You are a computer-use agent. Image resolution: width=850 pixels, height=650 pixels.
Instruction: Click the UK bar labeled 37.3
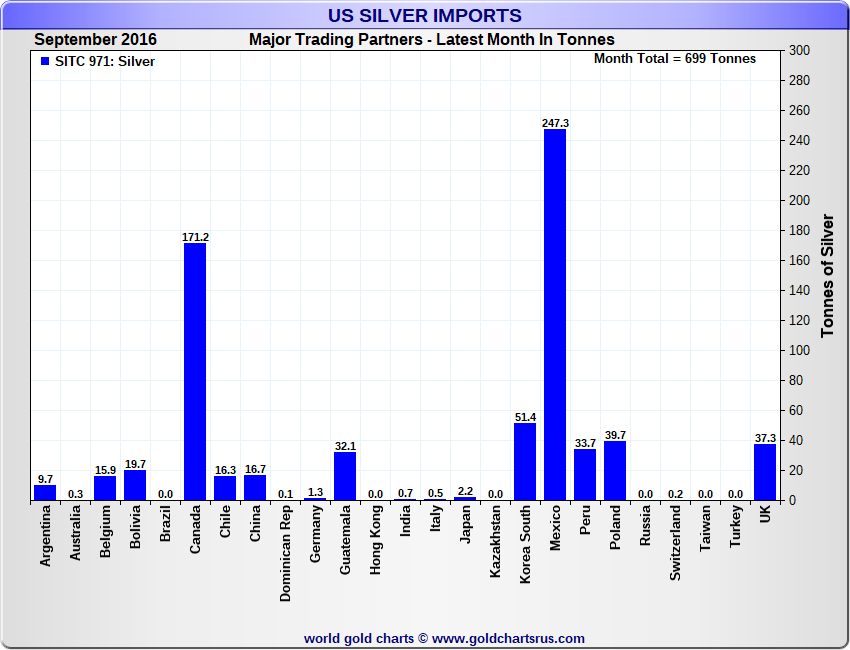[765, 472]
